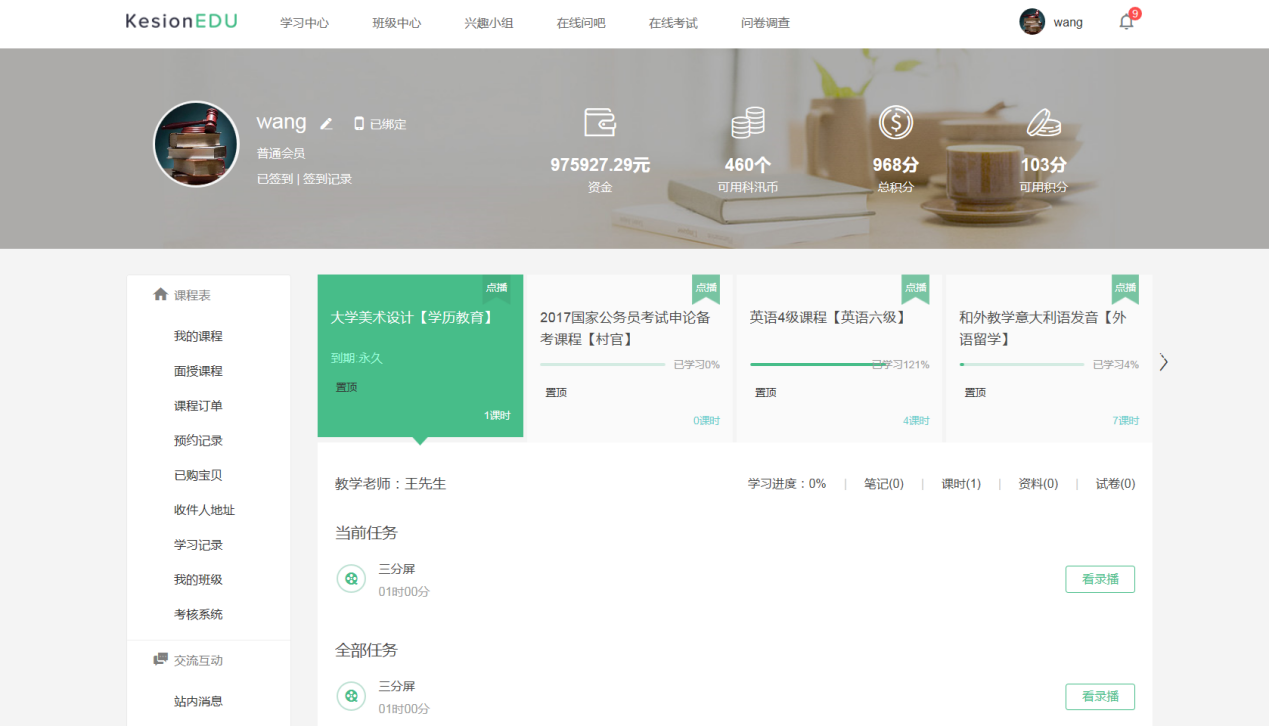Click the green circle icon beside 三分屏 task
Screen dimensions: 1269x726
(350, 579)
